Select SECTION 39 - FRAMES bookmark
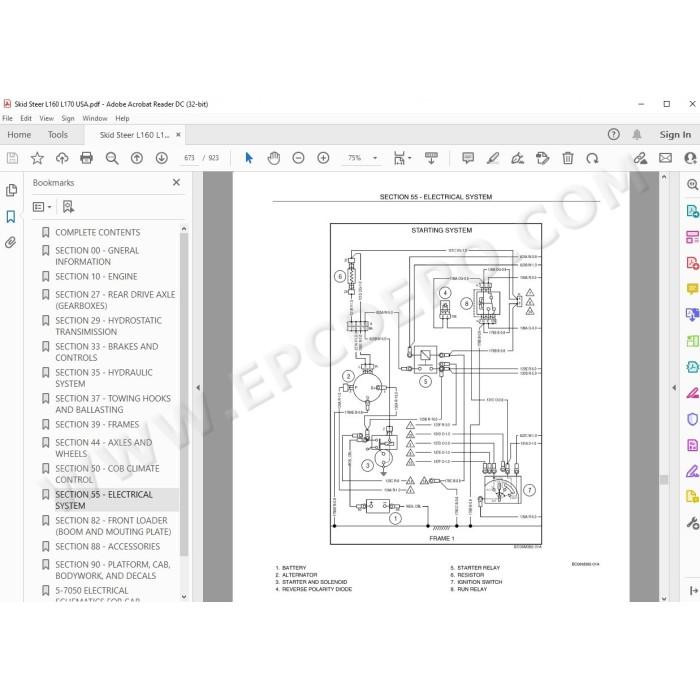700x700 pixels. [x=97, y=425]
